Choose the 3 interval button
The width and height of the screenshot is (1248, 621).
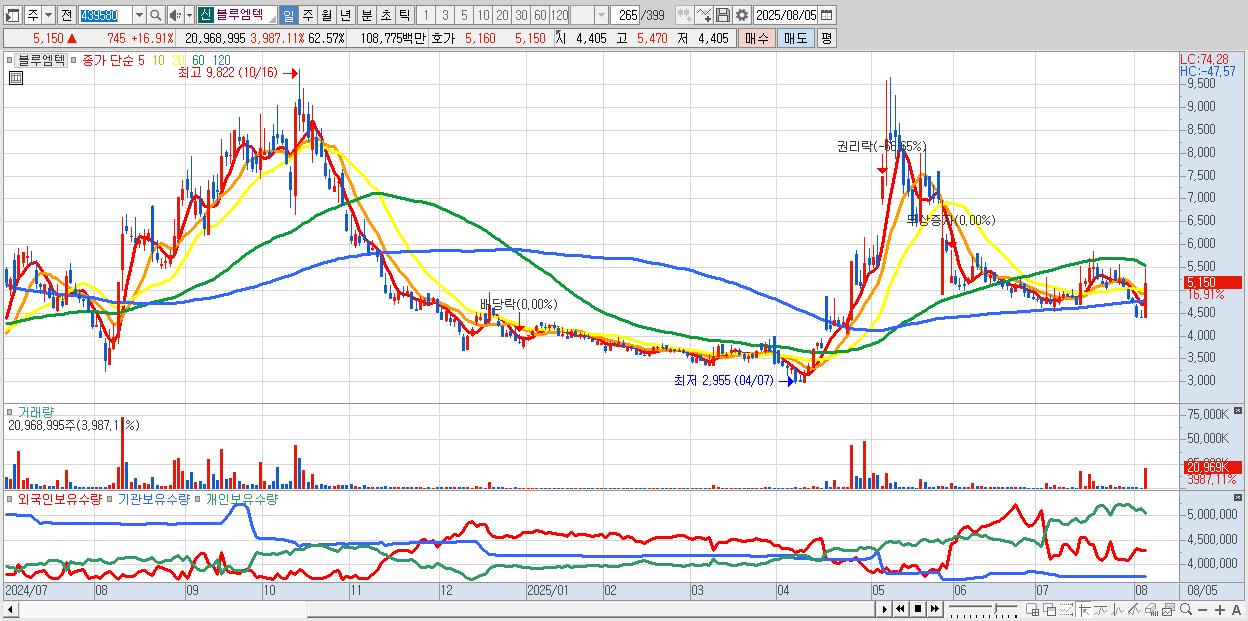pos(445,15)
